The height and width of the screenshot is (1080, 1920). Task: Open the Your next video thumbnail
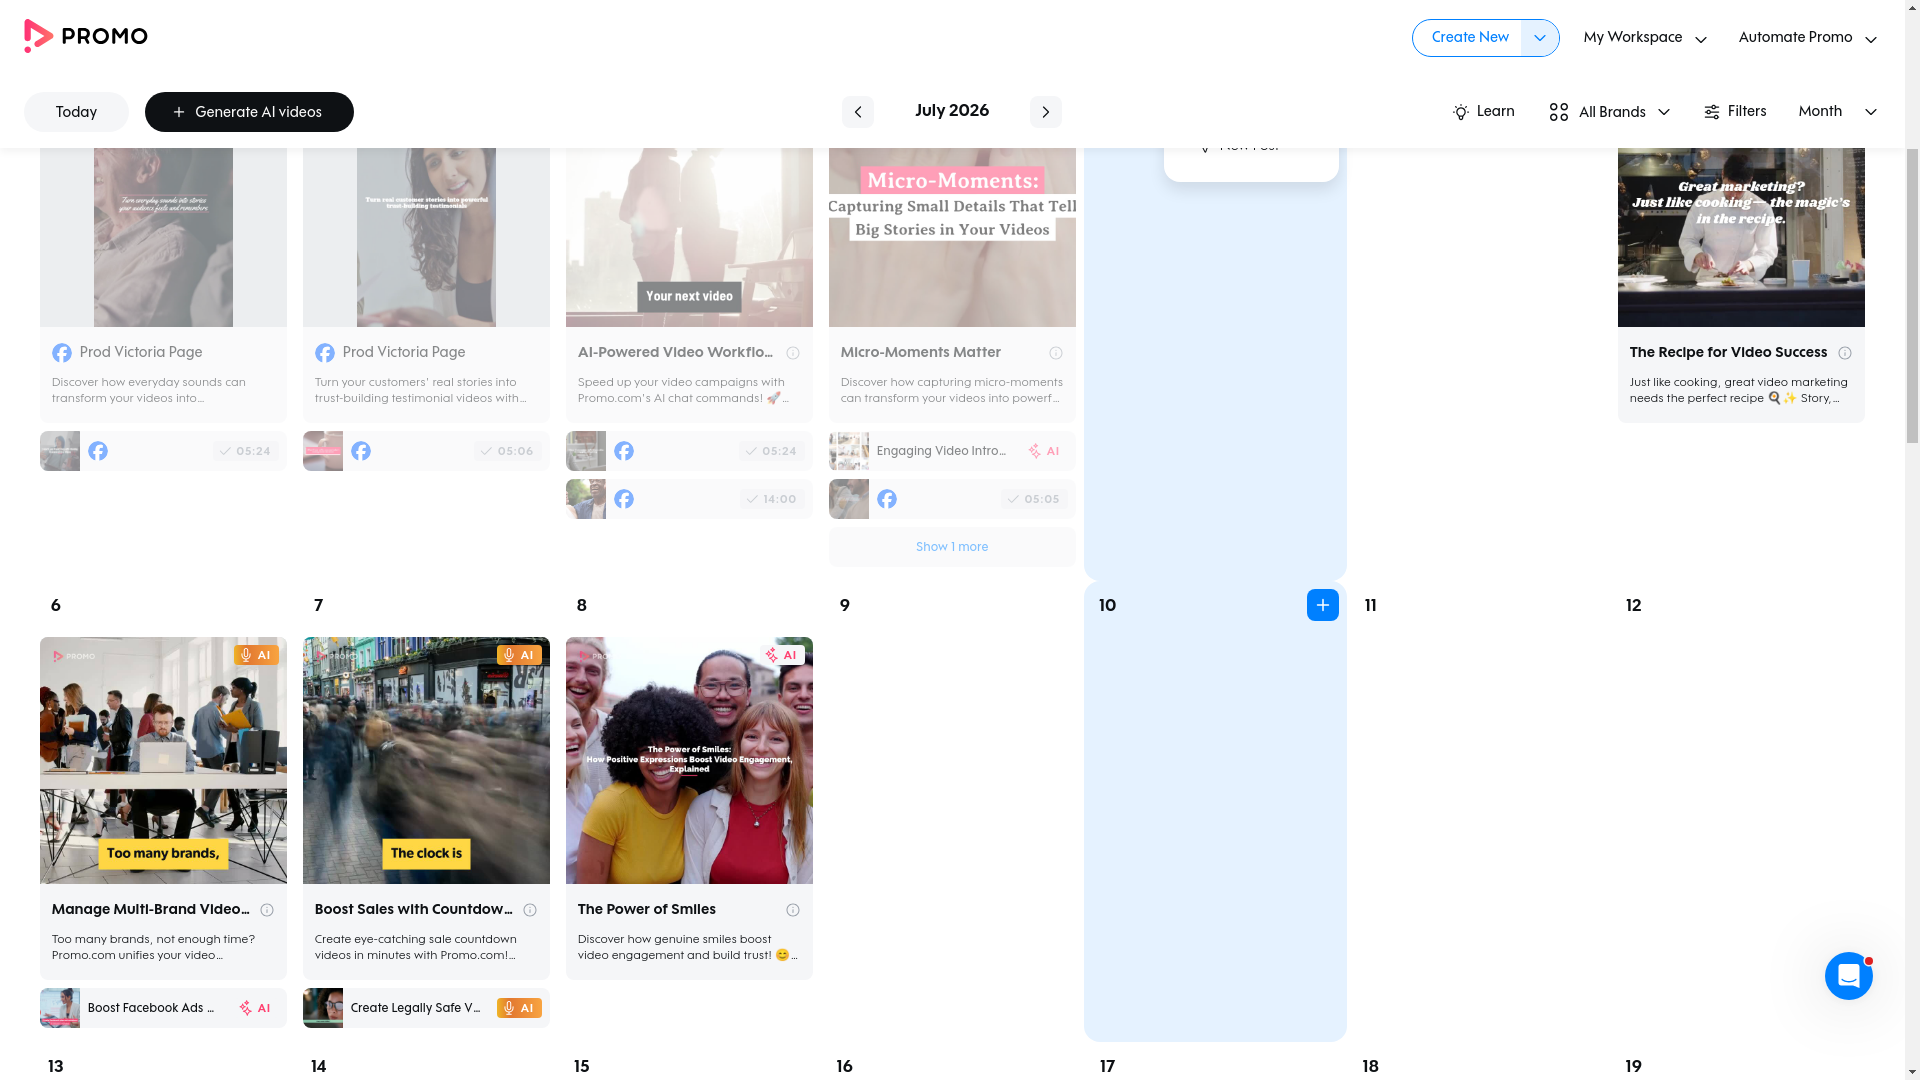(x=689, y=238)
